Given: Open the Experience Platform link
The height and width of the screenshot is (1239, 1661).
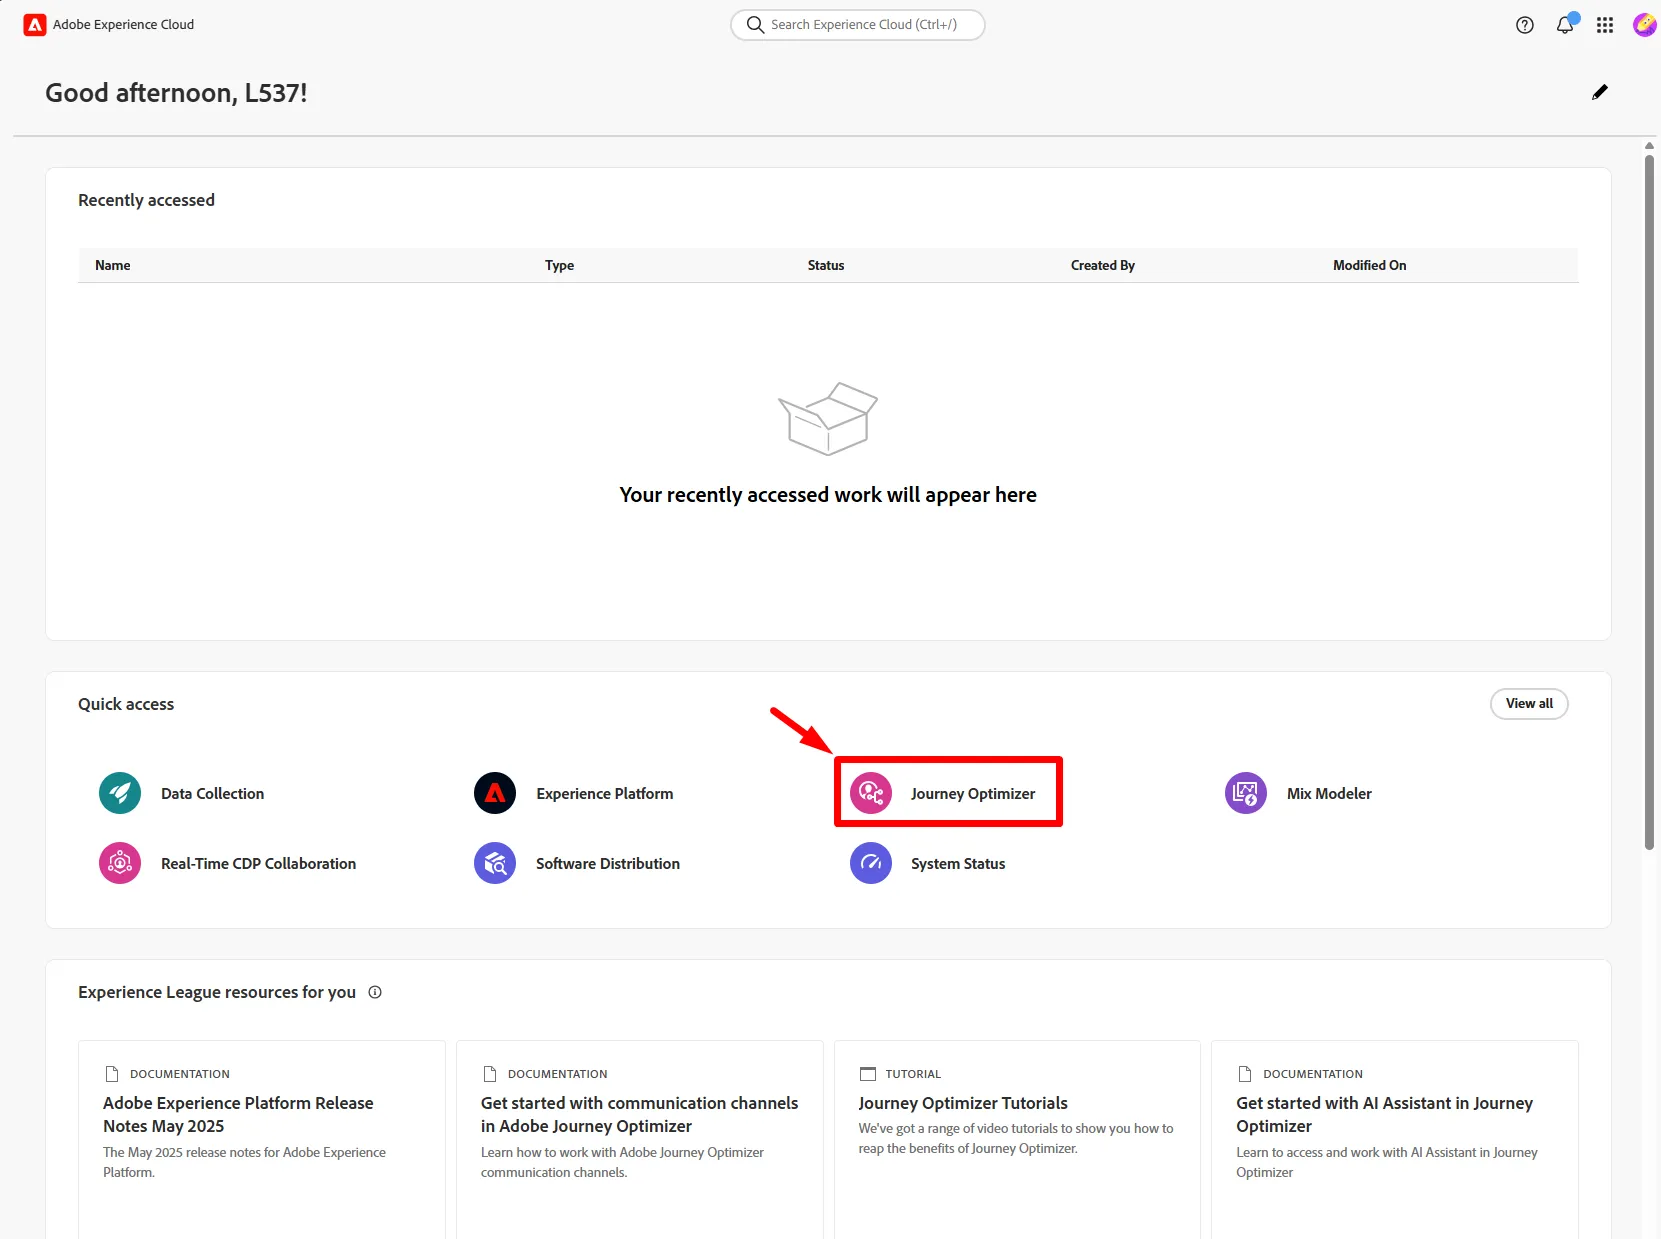Looking at the screenshot, I should 605,793.
